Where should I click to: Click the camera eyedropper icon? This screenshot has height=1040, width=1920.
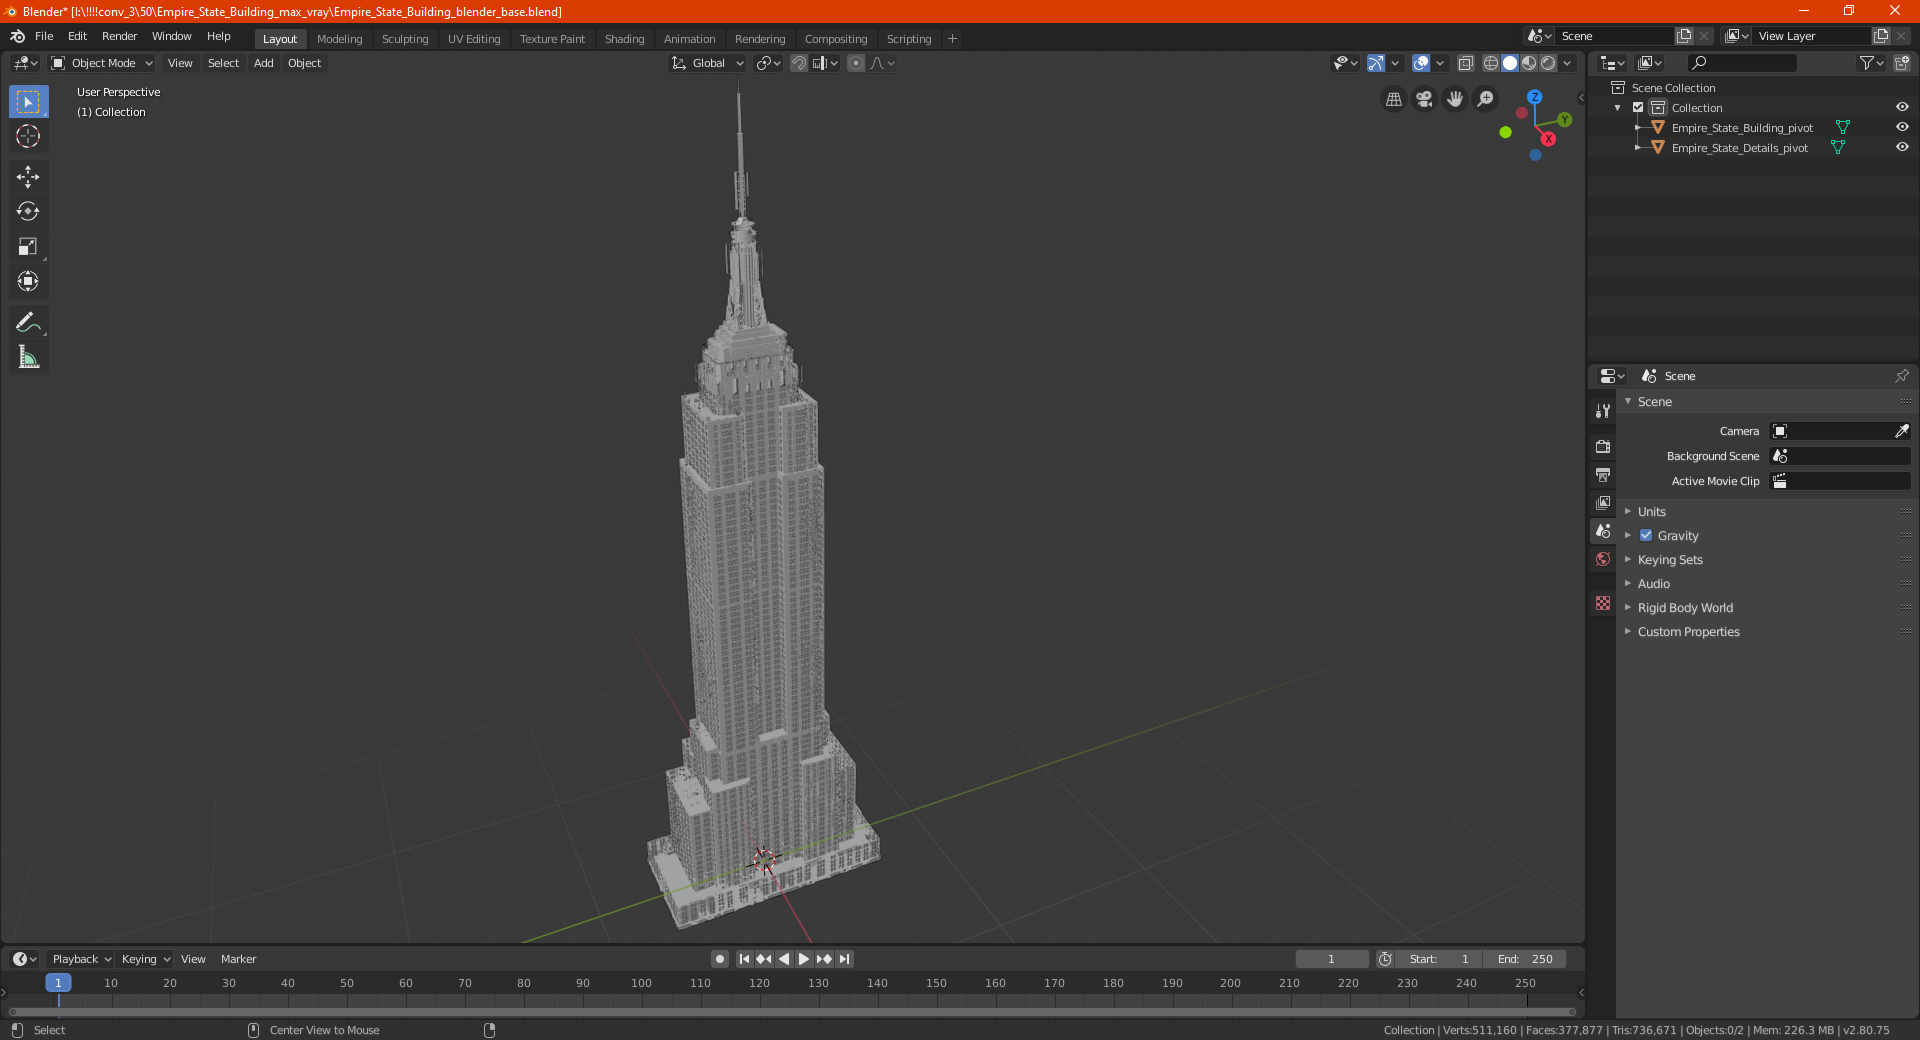(x=1901, y=431)
